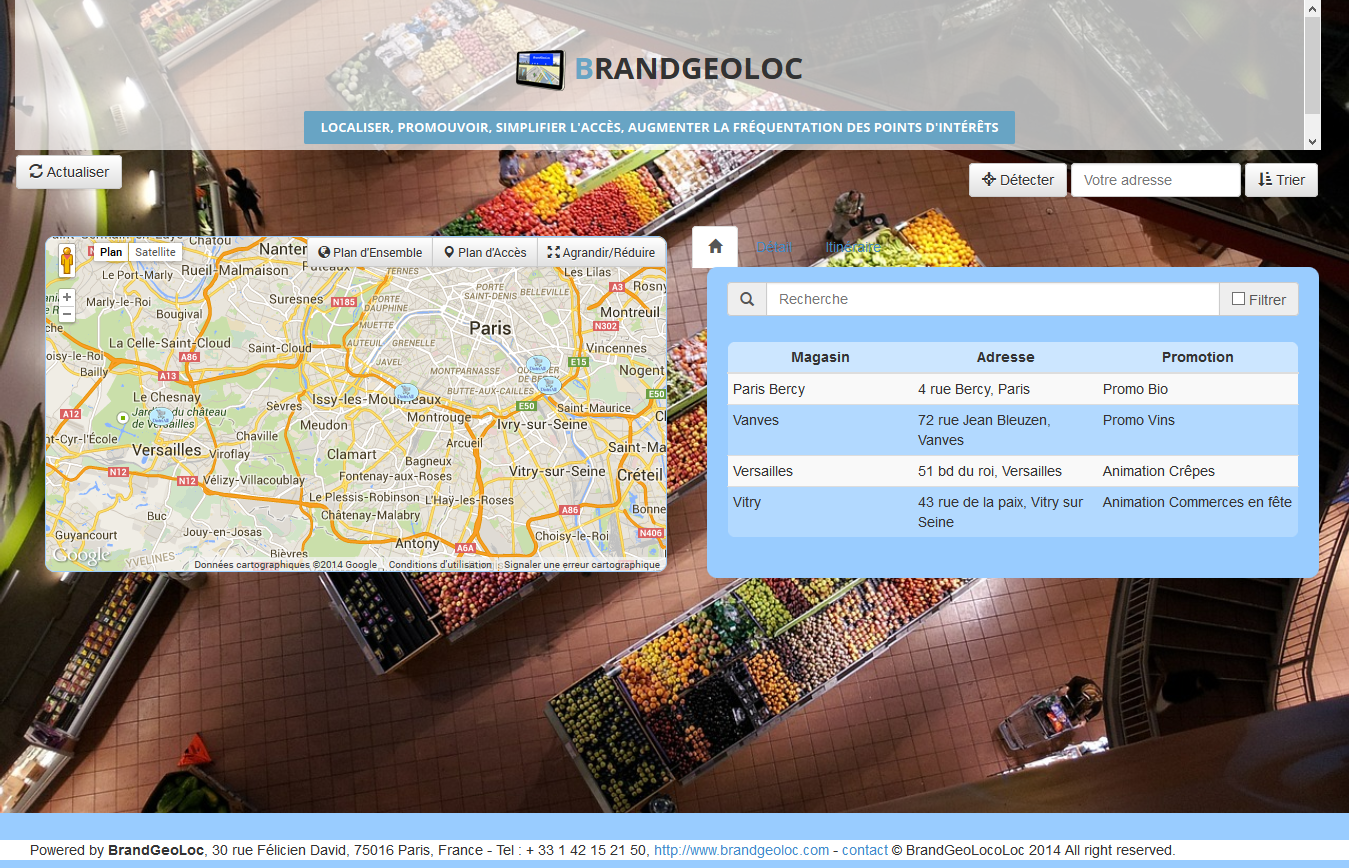Zoom out the map with minus button
Screen dimensions: 1349x868
(x=67, y=314)
